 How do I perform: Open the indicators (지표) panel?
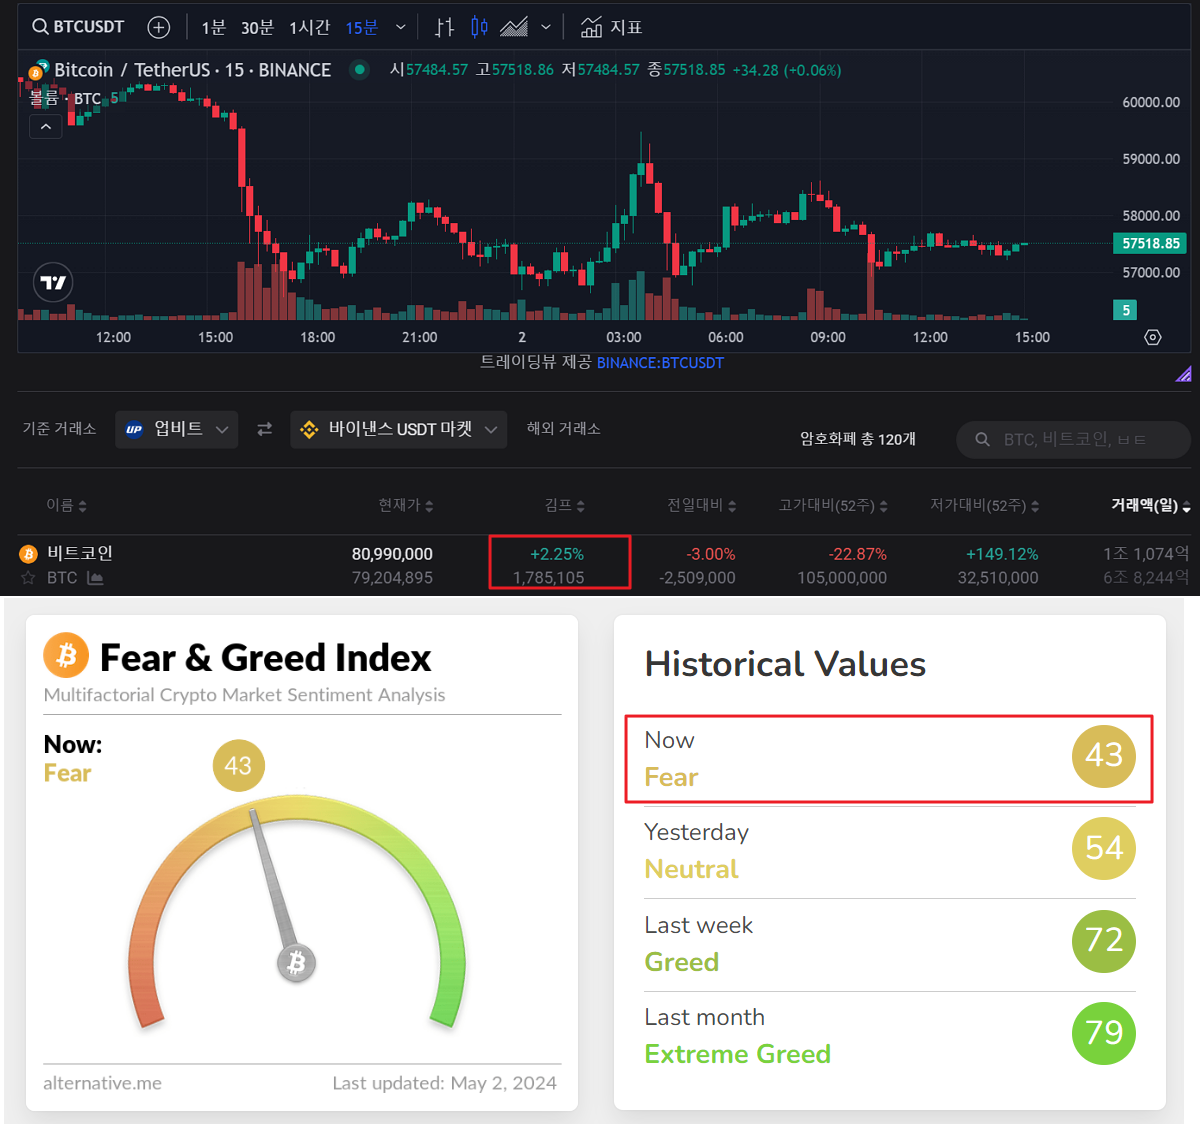pos(611,27)
